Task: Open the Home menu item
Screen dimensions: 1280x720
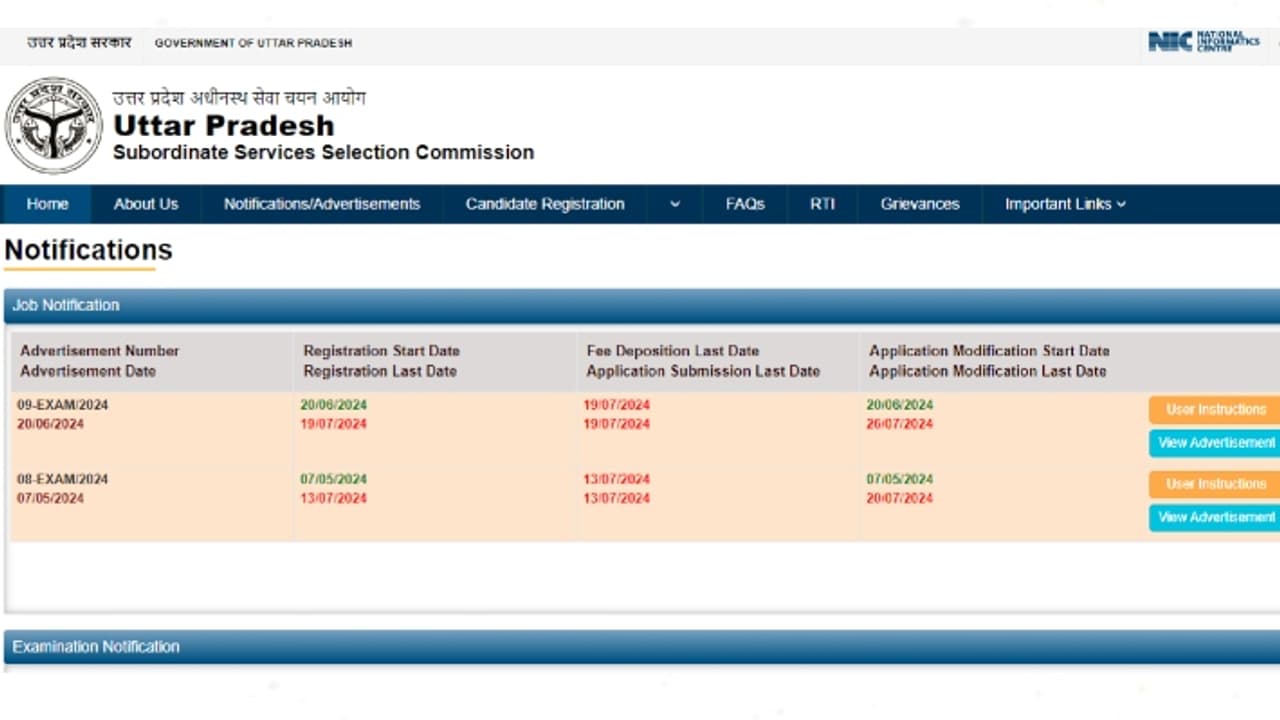Action: pyautogui.click(x=47, y=204)
